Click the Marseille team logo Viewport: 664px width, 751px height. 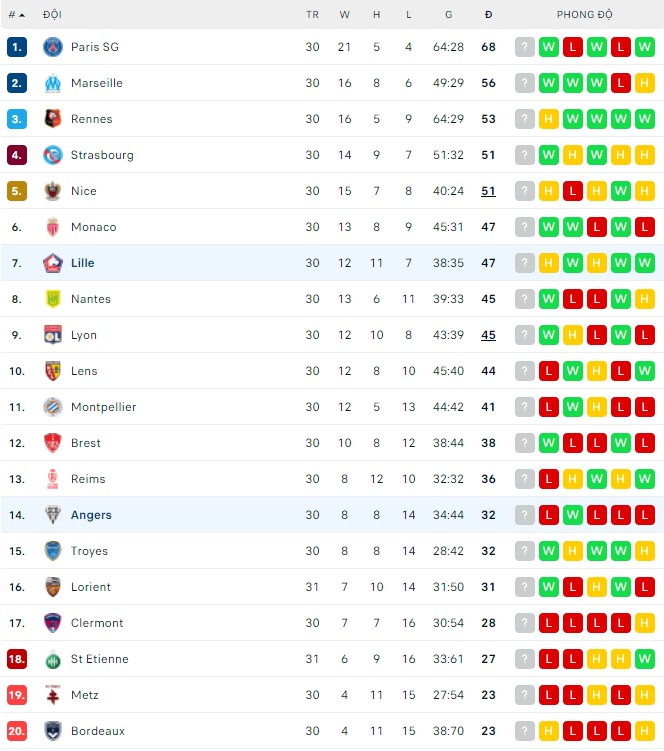(x=53, y=83)
